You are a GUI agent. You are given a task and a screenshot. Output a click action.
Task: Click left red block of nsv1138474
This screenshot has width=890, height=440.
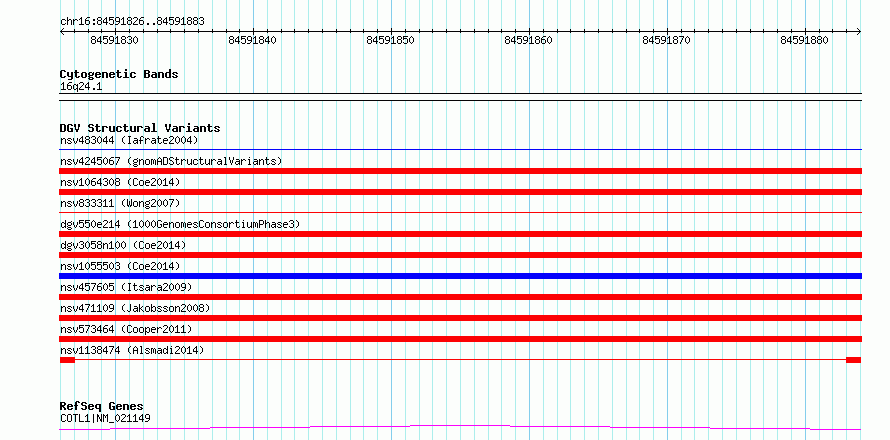pos(67,360)
